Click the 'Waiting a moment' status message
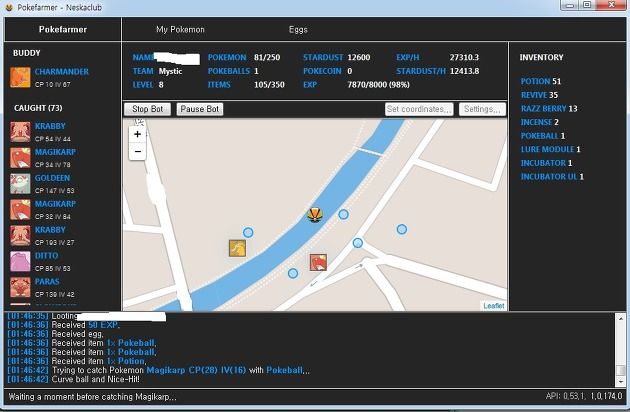Screen dimensions: 630x412 pos(92,397)
